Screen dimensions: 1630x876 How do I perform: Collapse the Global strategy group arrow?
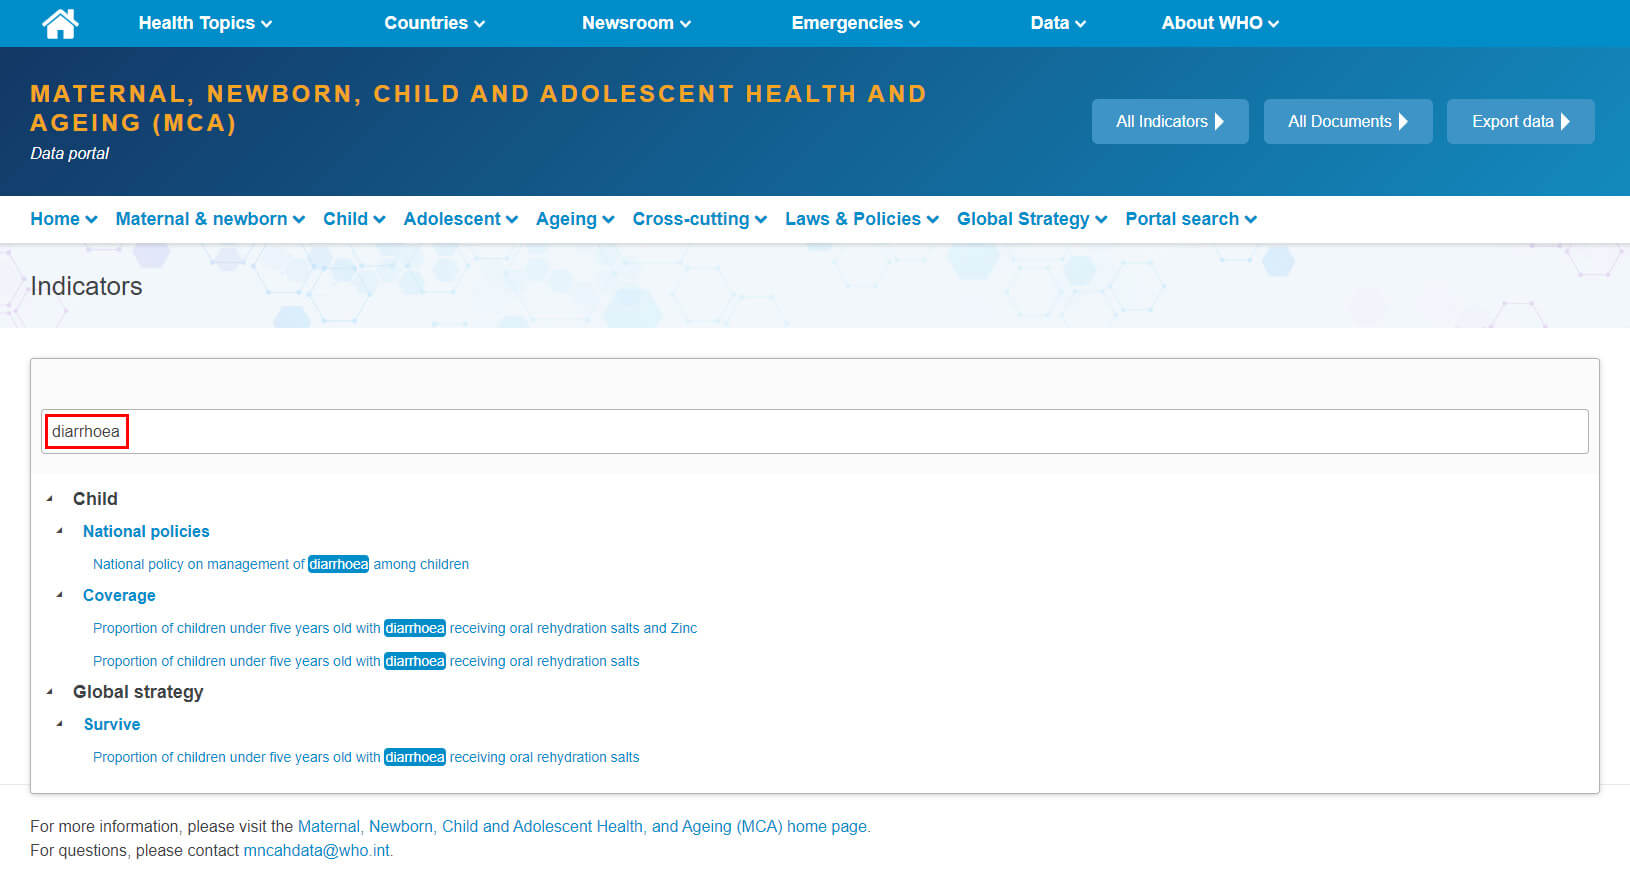[x=50, y=691]
